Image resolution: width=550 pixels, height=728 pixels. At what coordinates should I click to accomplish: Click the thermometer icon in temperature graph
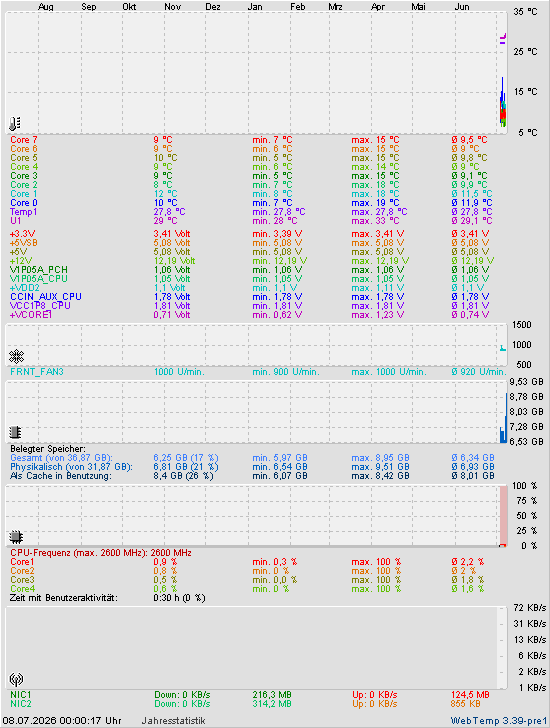tap(15, 124)
